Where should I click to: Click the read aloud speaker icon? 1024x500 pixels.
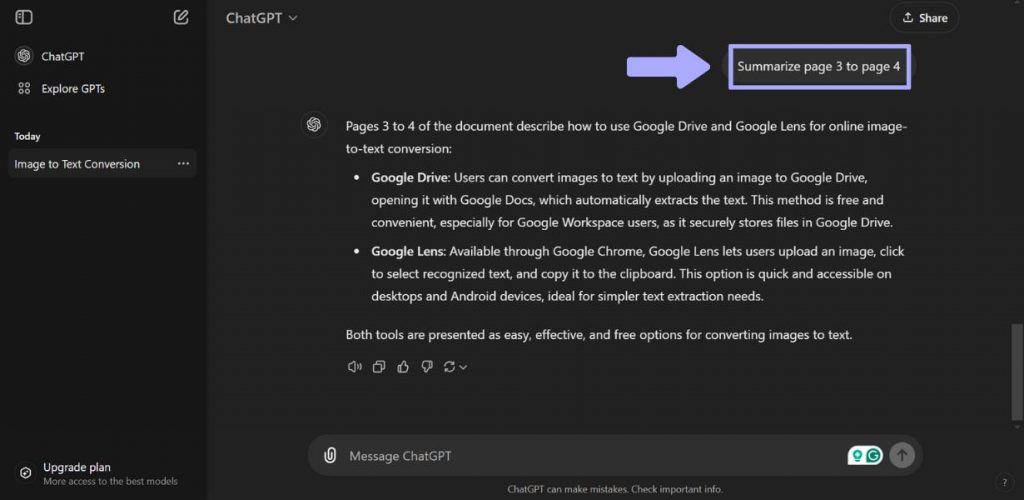pyautogui.click(x=355, y=367)
